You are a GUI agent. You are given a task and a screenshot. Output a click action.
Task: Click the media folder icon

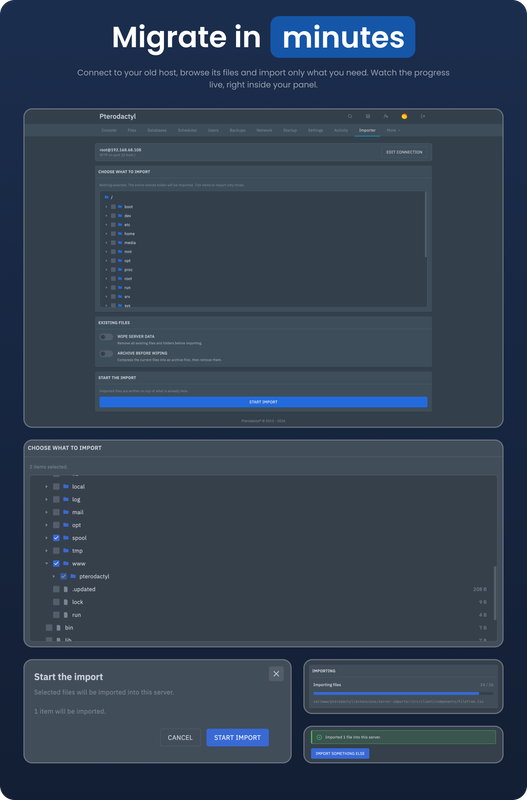click(120, 243)
